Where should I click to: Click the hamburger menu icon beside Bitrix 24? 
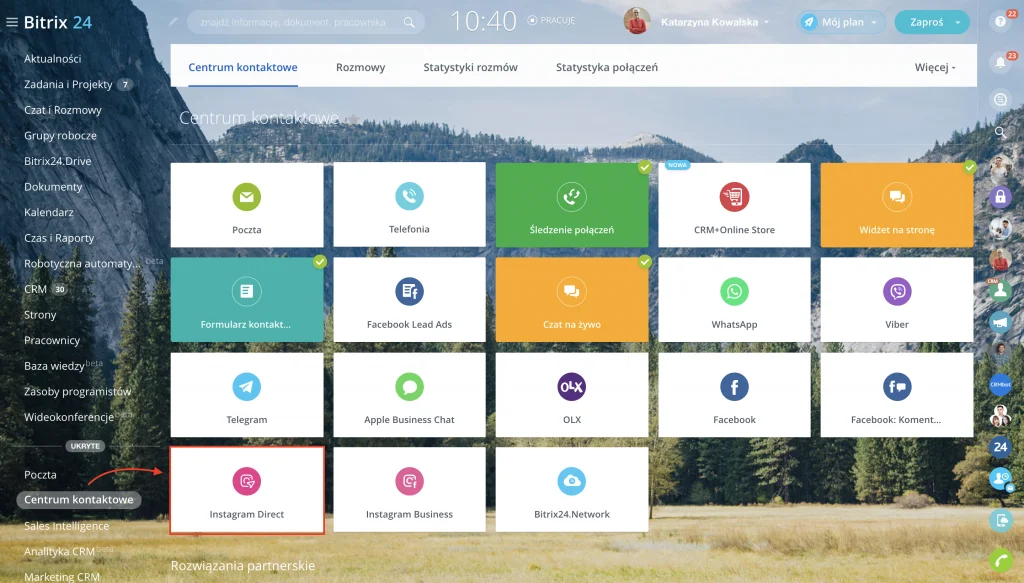[x=12, y=22]
